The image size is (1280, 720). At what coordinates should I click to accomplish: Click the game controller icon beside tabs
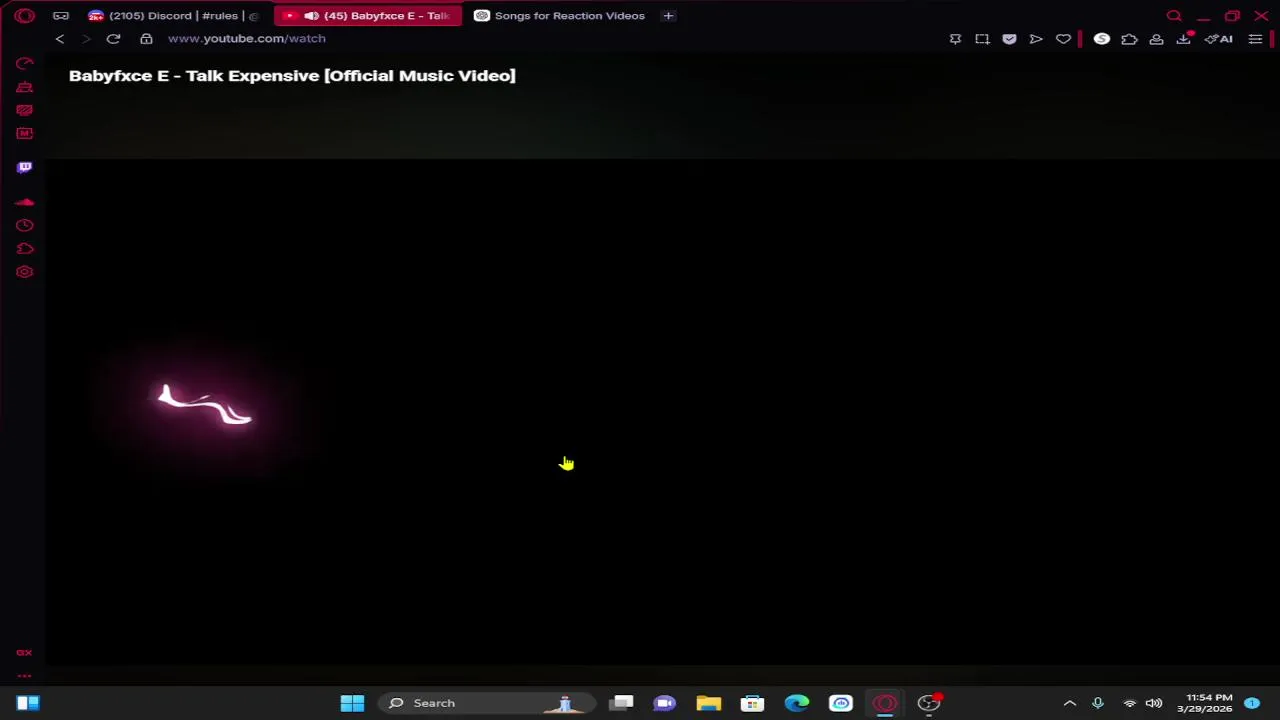coord(61,16)
